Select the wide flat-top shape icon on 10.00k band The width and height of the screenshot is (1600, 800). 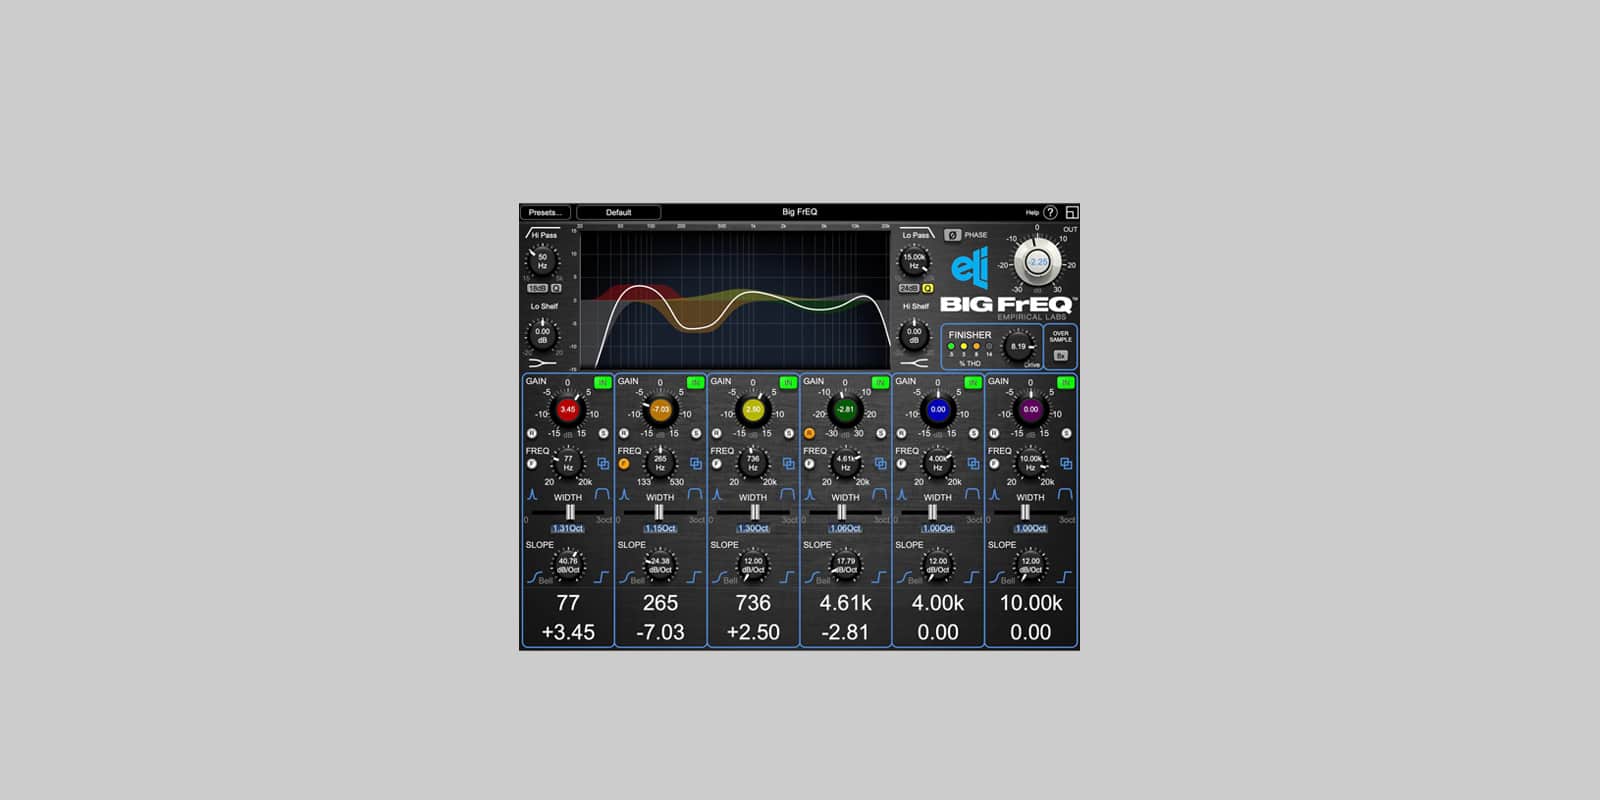coord(1065,495)
